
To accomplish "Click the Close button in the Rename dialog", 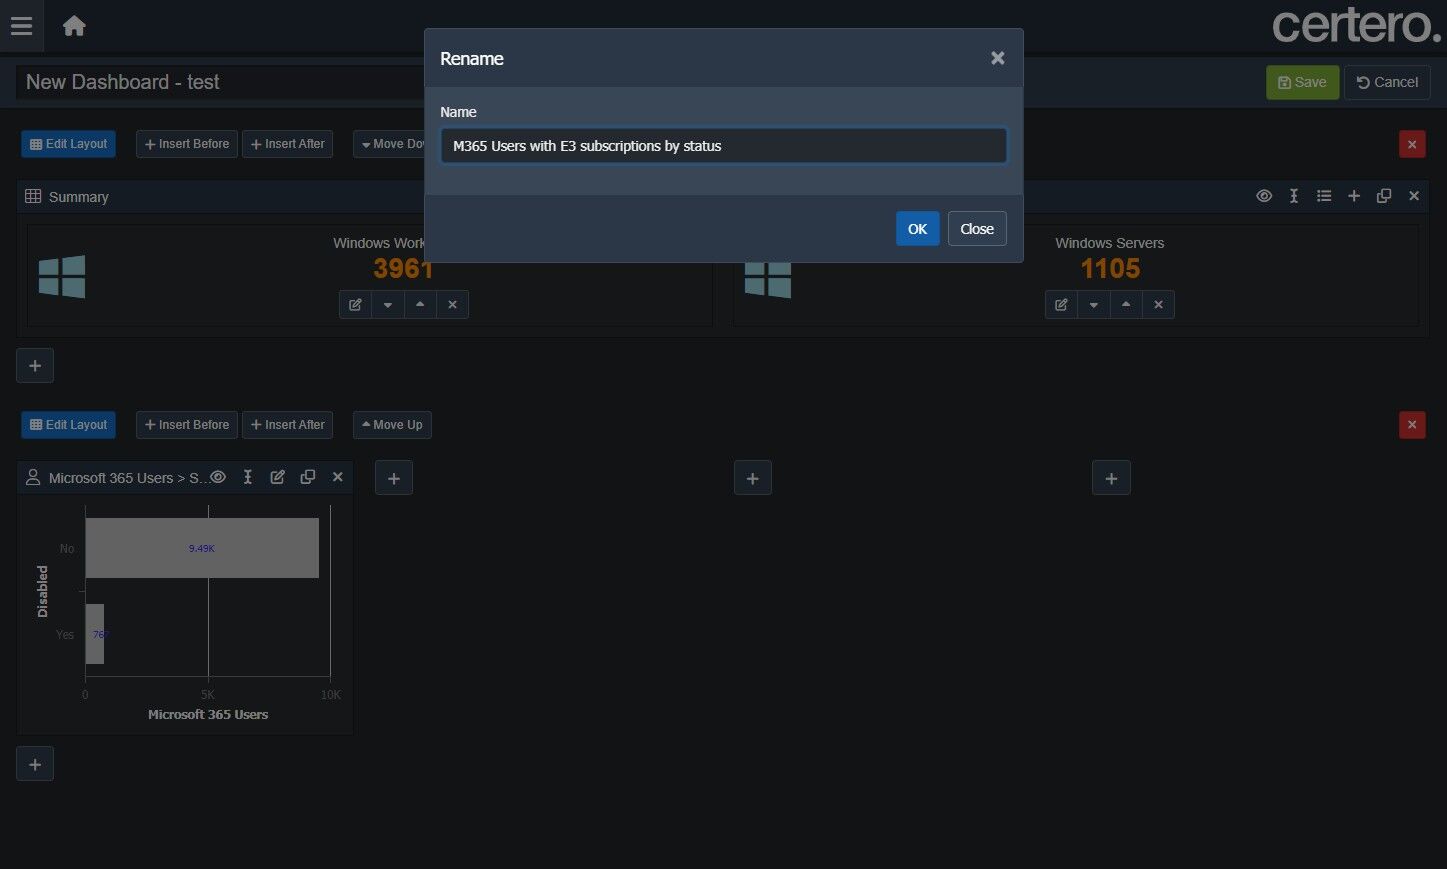I will [x=977, y=229].
